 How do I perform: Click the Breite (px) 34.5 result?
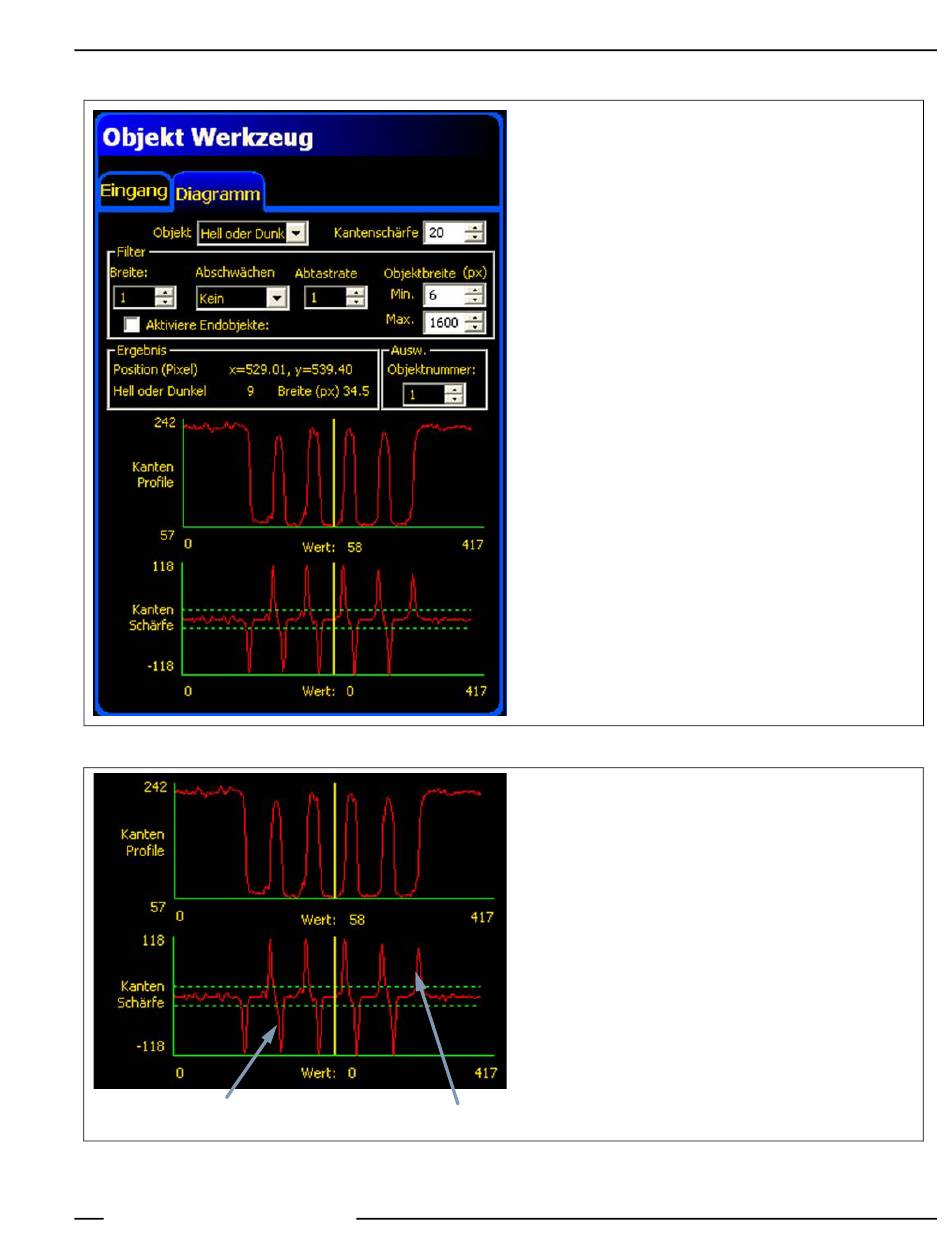pos(323,391)
